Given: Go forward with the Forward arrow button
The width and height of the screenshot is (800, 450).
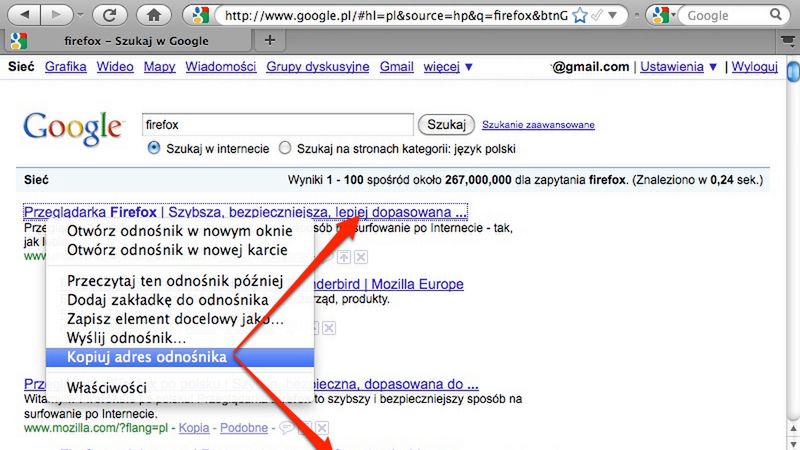Looking at the screenshot, I should pos(56,15).
